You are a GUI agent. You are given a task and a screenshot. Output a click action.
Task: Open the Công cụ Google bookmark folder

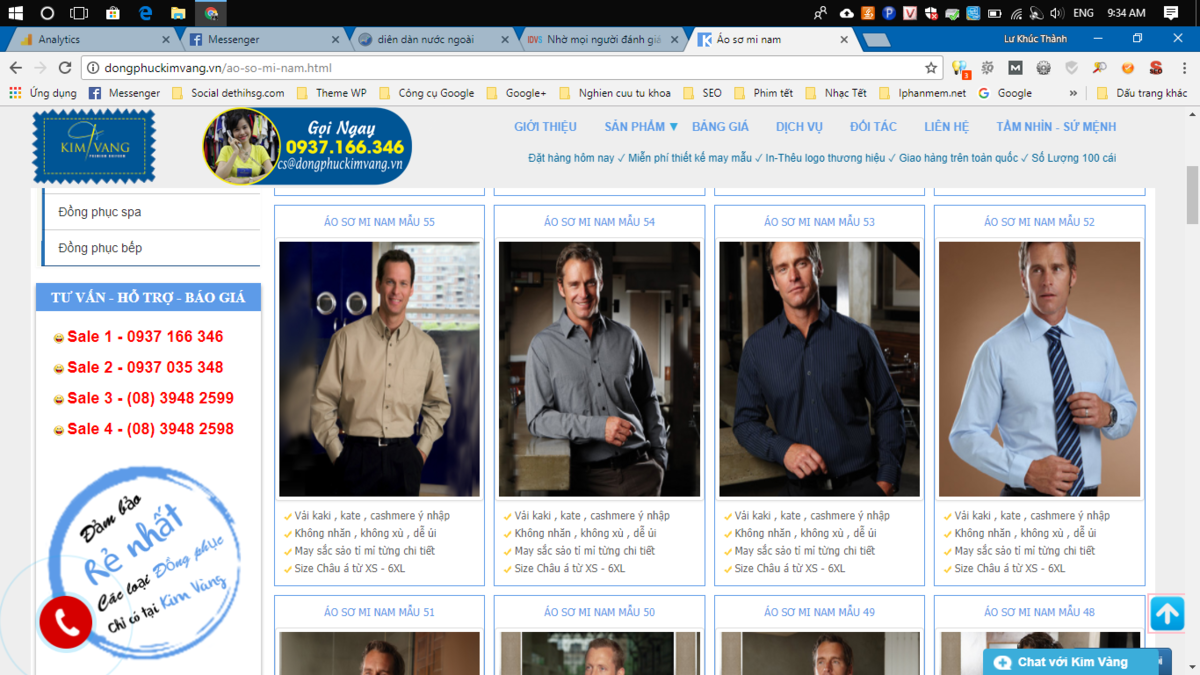[x=427, y=93]
